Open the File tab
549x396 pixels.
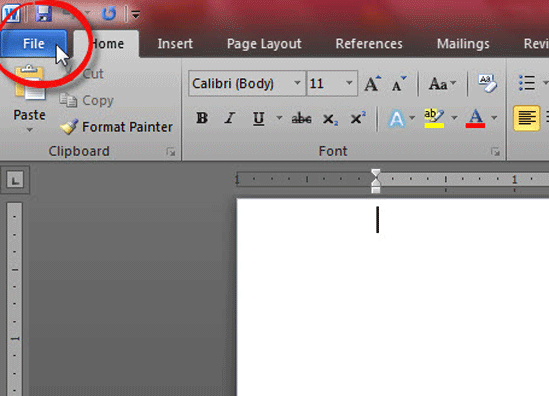click(34, 44)
